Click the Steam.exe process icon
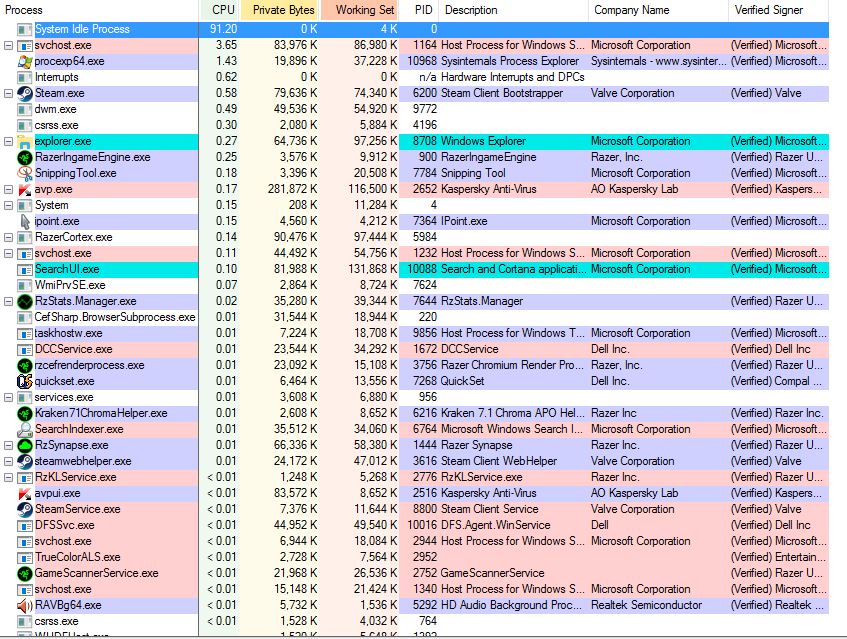The height and width of the screenshot is (639, 847). (x=25, y=93)
